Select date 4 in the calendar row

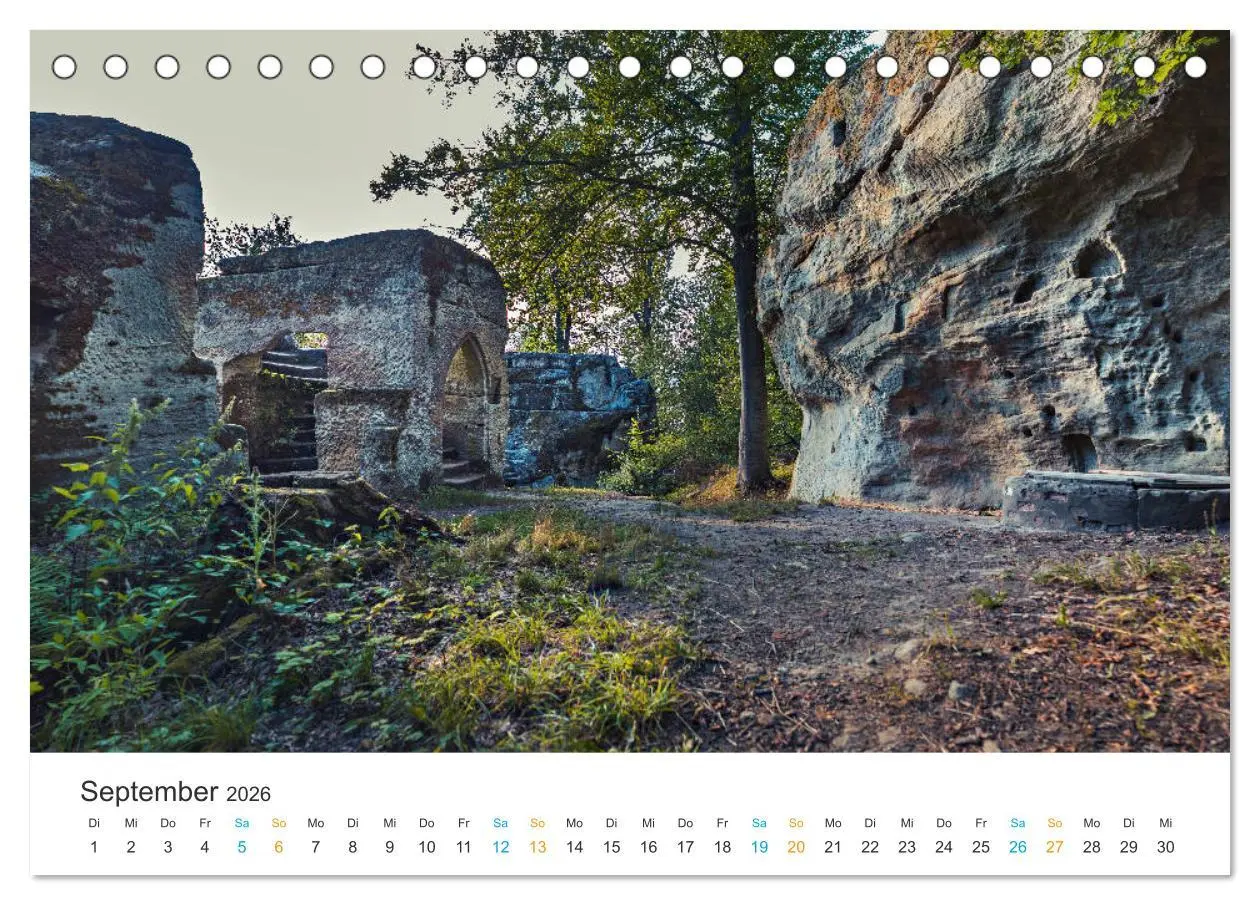tap(205, 847)
